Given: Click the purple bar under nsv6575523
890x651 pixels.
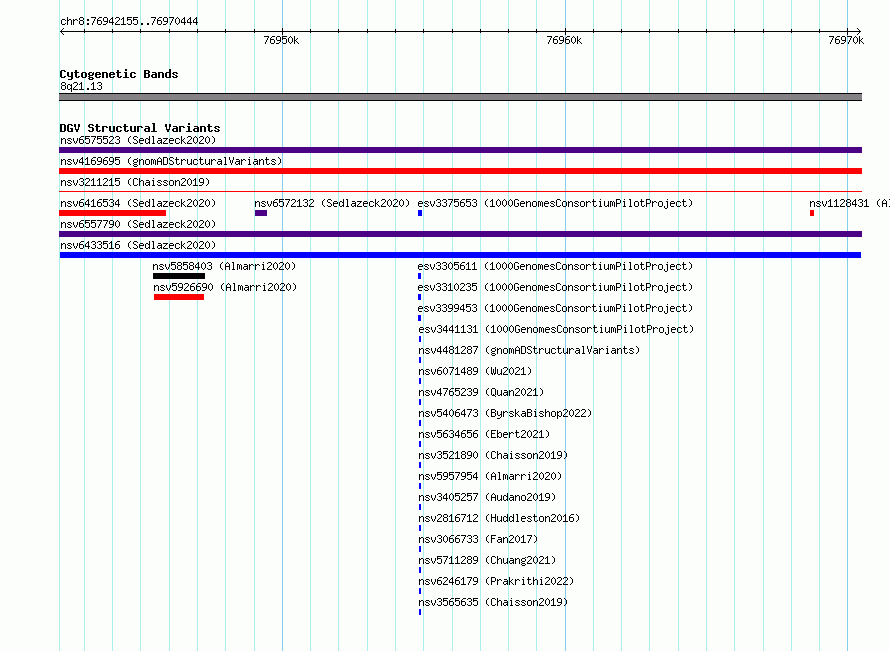Looking at the screenshot, I should pos(460,150).
